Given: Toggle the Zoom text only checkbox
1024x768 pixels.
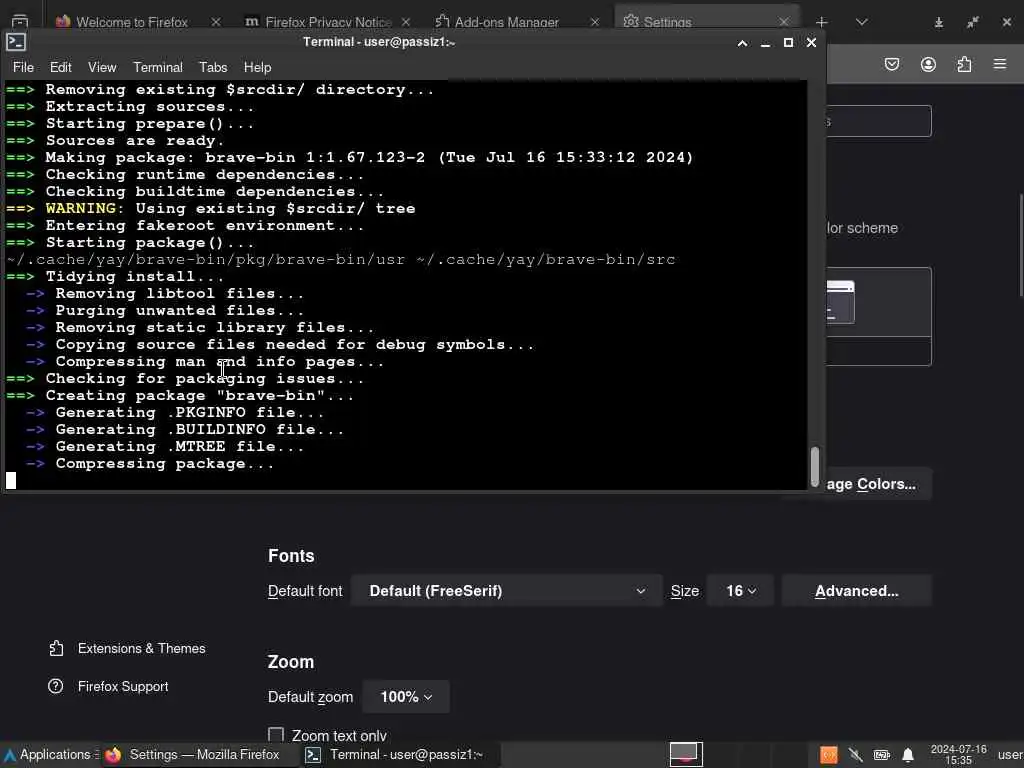Looking at the screenshot, I should coord(276,735).
